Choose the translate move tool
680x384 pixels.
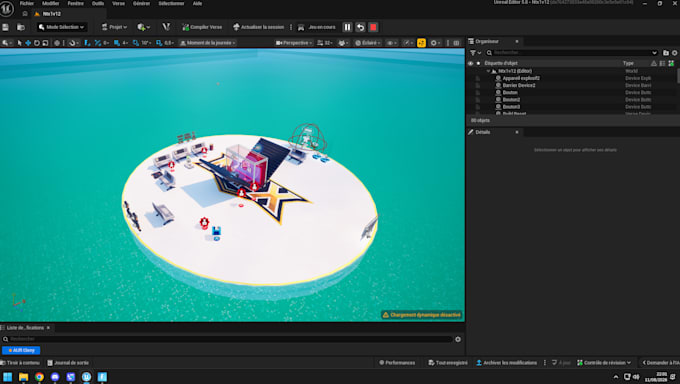pyautogui.click(x=28, y=43)
